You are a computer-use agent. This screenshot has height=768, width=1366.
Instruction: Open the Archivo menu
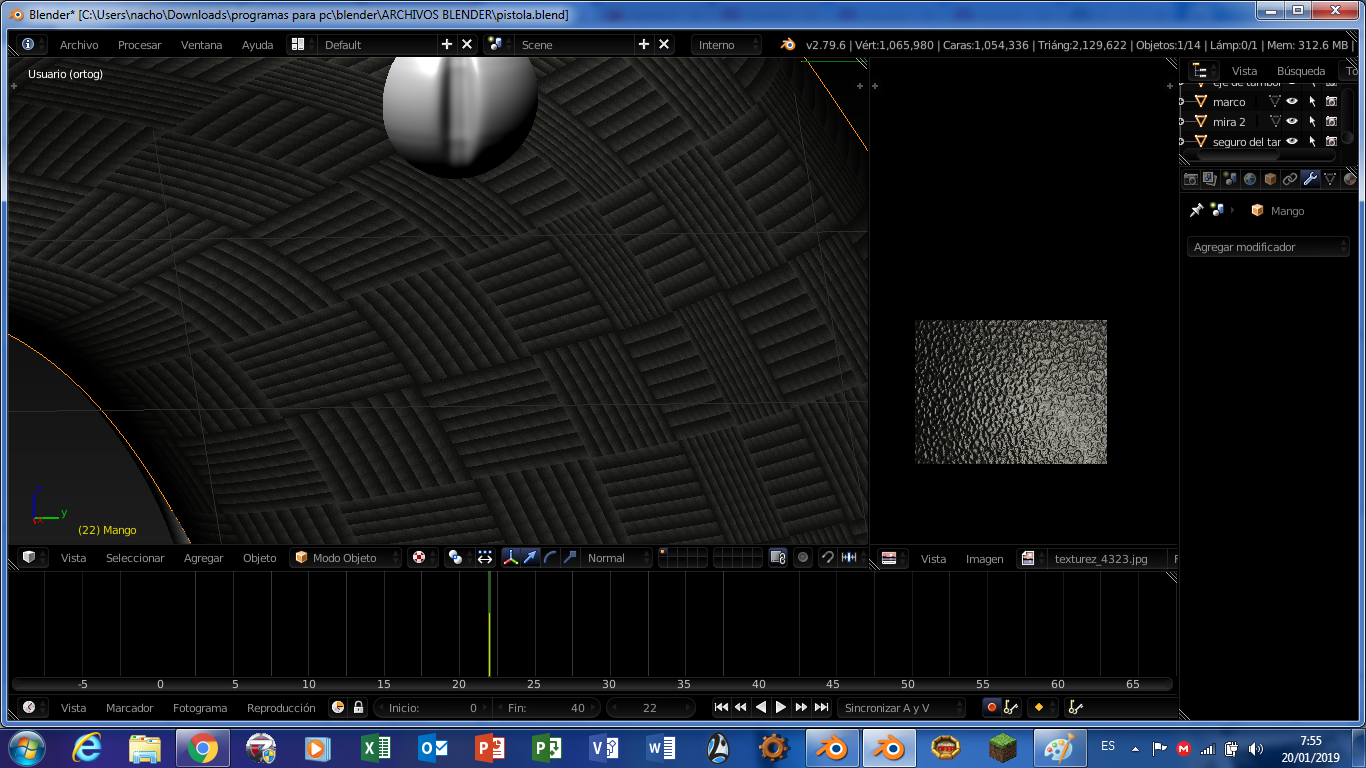click(79, 45)
